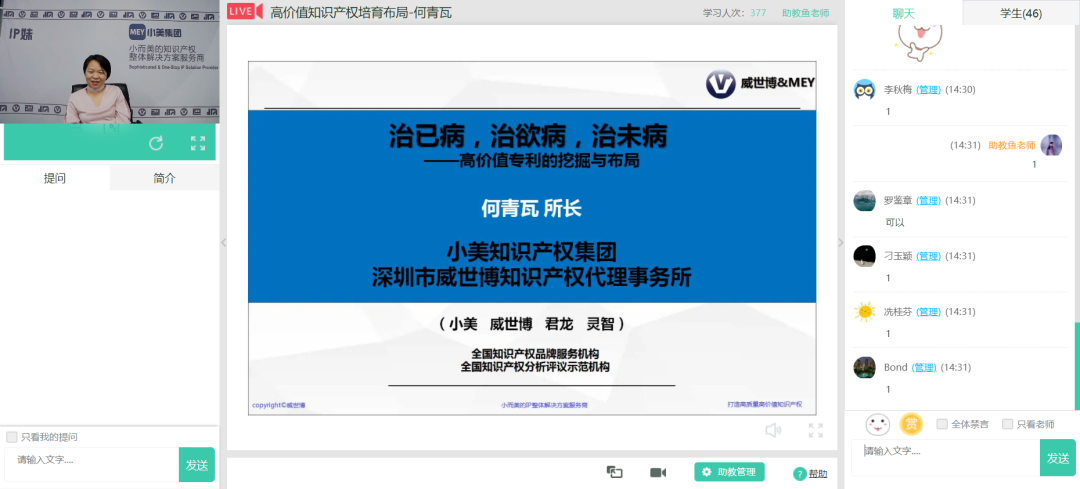Click 李秋梅's owl avatar
The width and height of the screenshot is (1080, 489).
coord(864,90)
